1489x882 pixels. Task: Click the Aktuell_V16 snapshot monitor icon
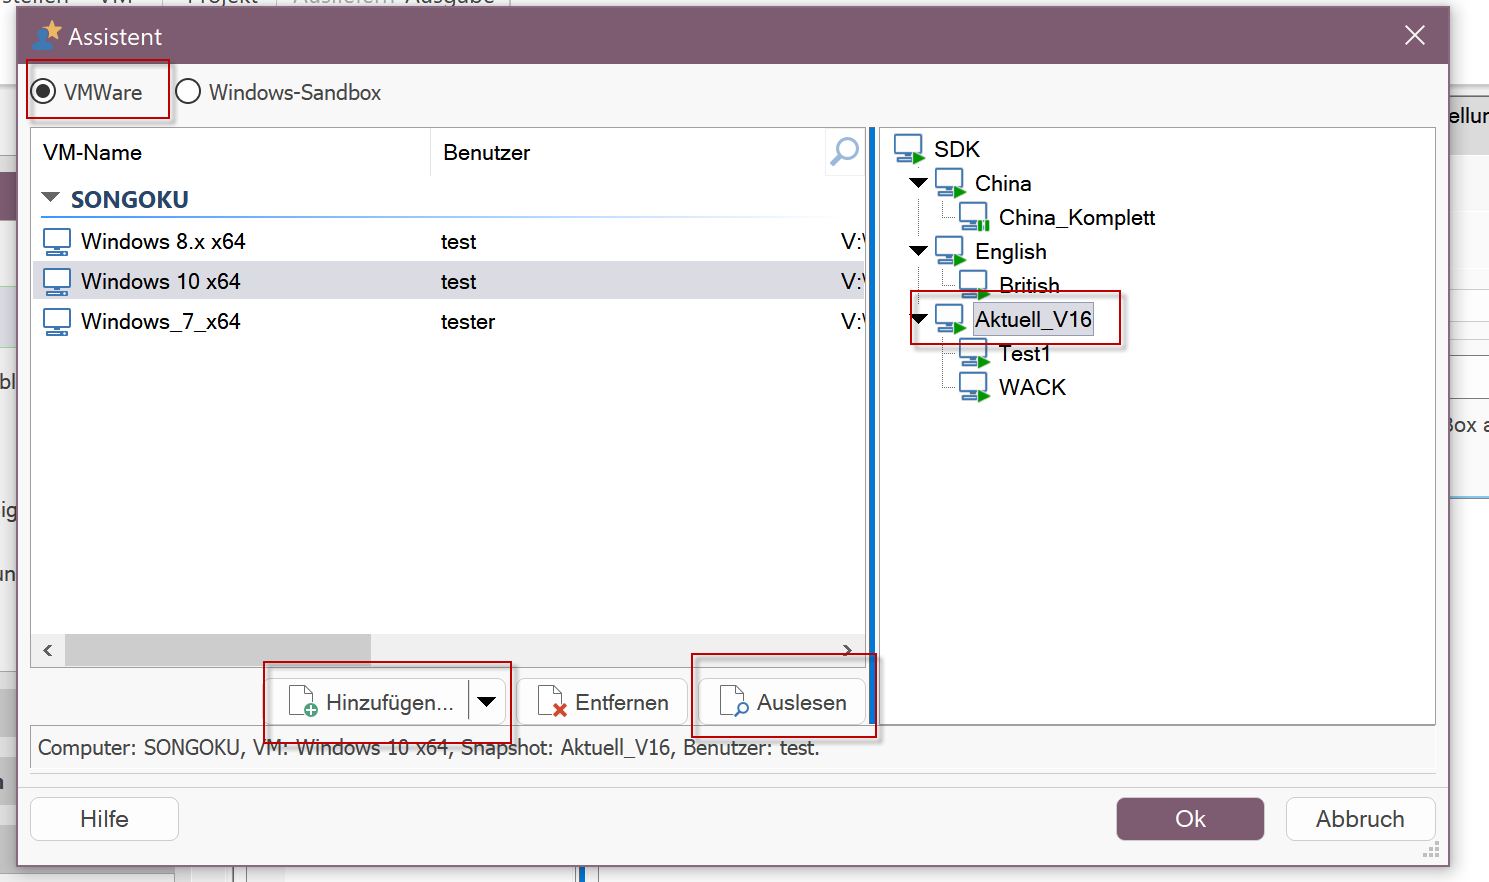click(x=950, y=319)
